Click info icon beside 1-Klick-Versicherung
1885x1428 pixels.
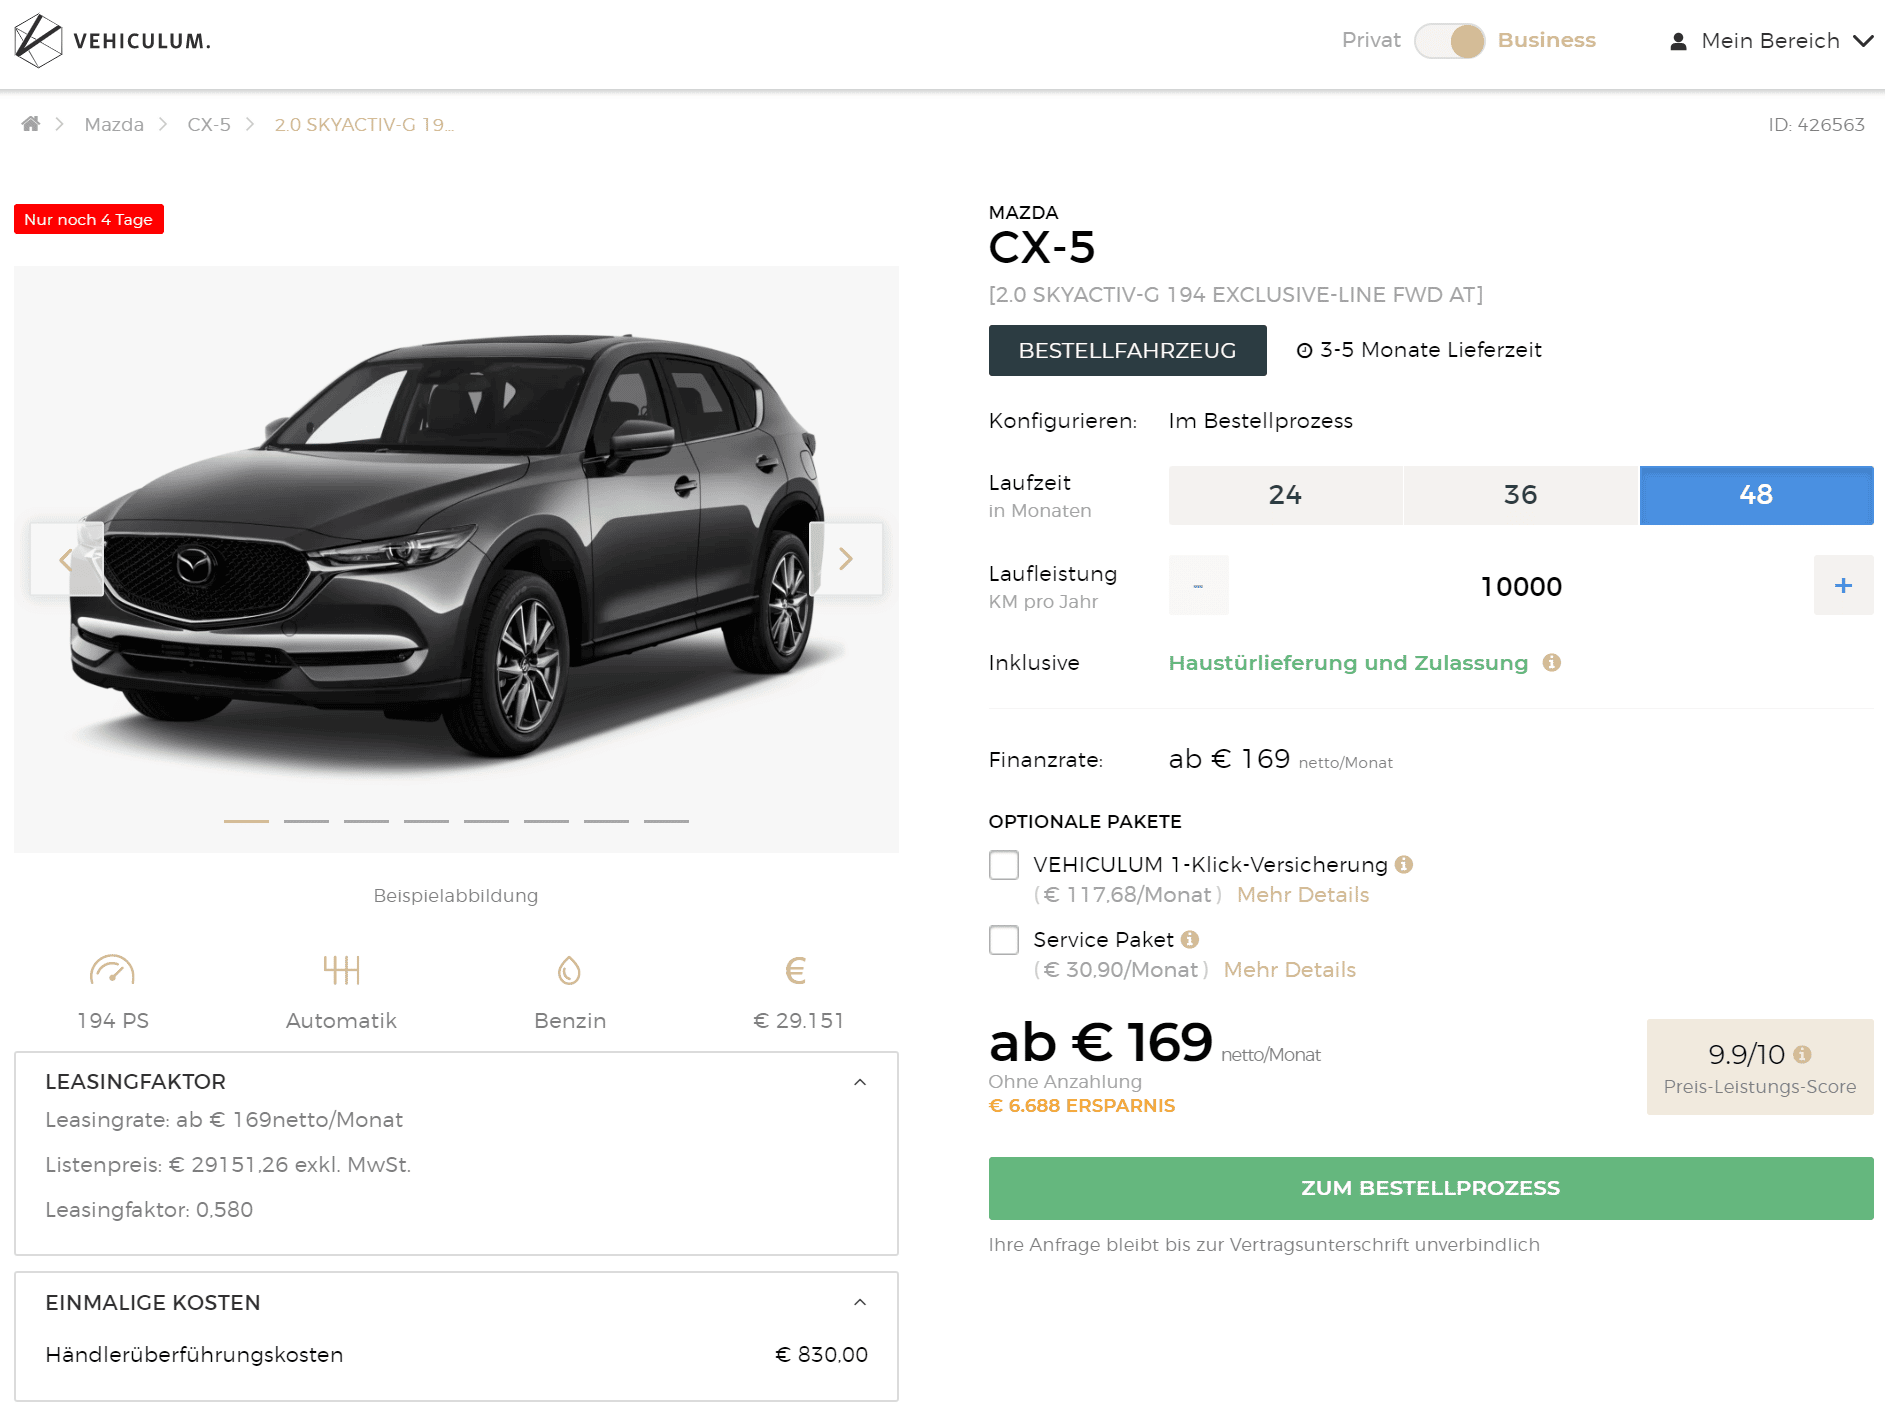click(1404, 864)
